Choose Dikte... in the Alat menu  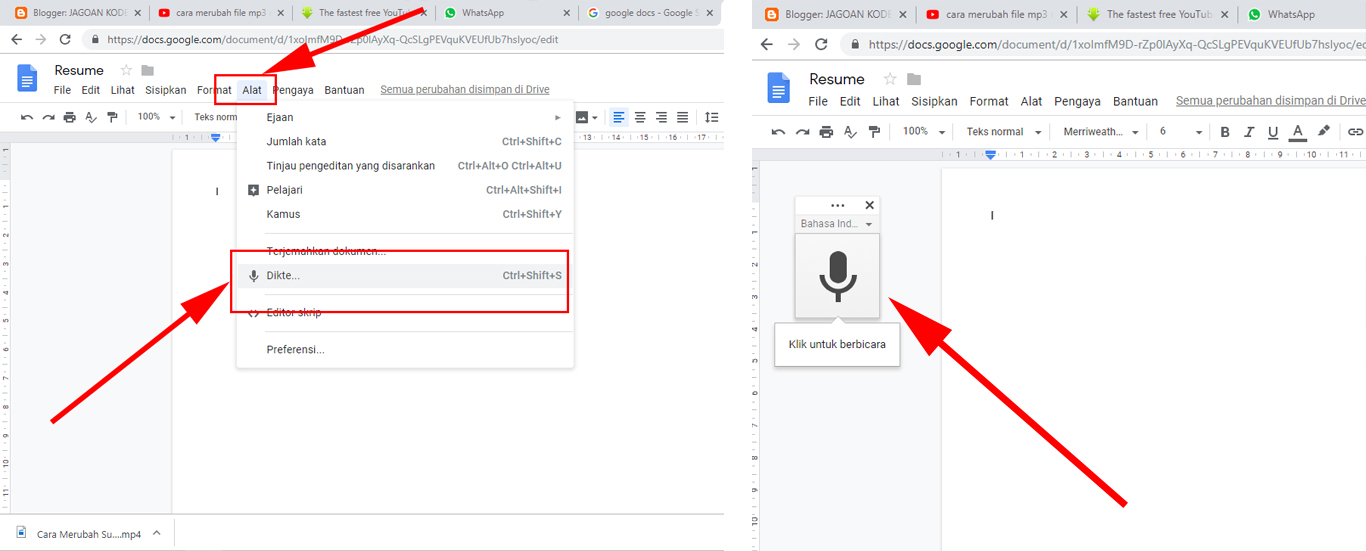[405, 275]
